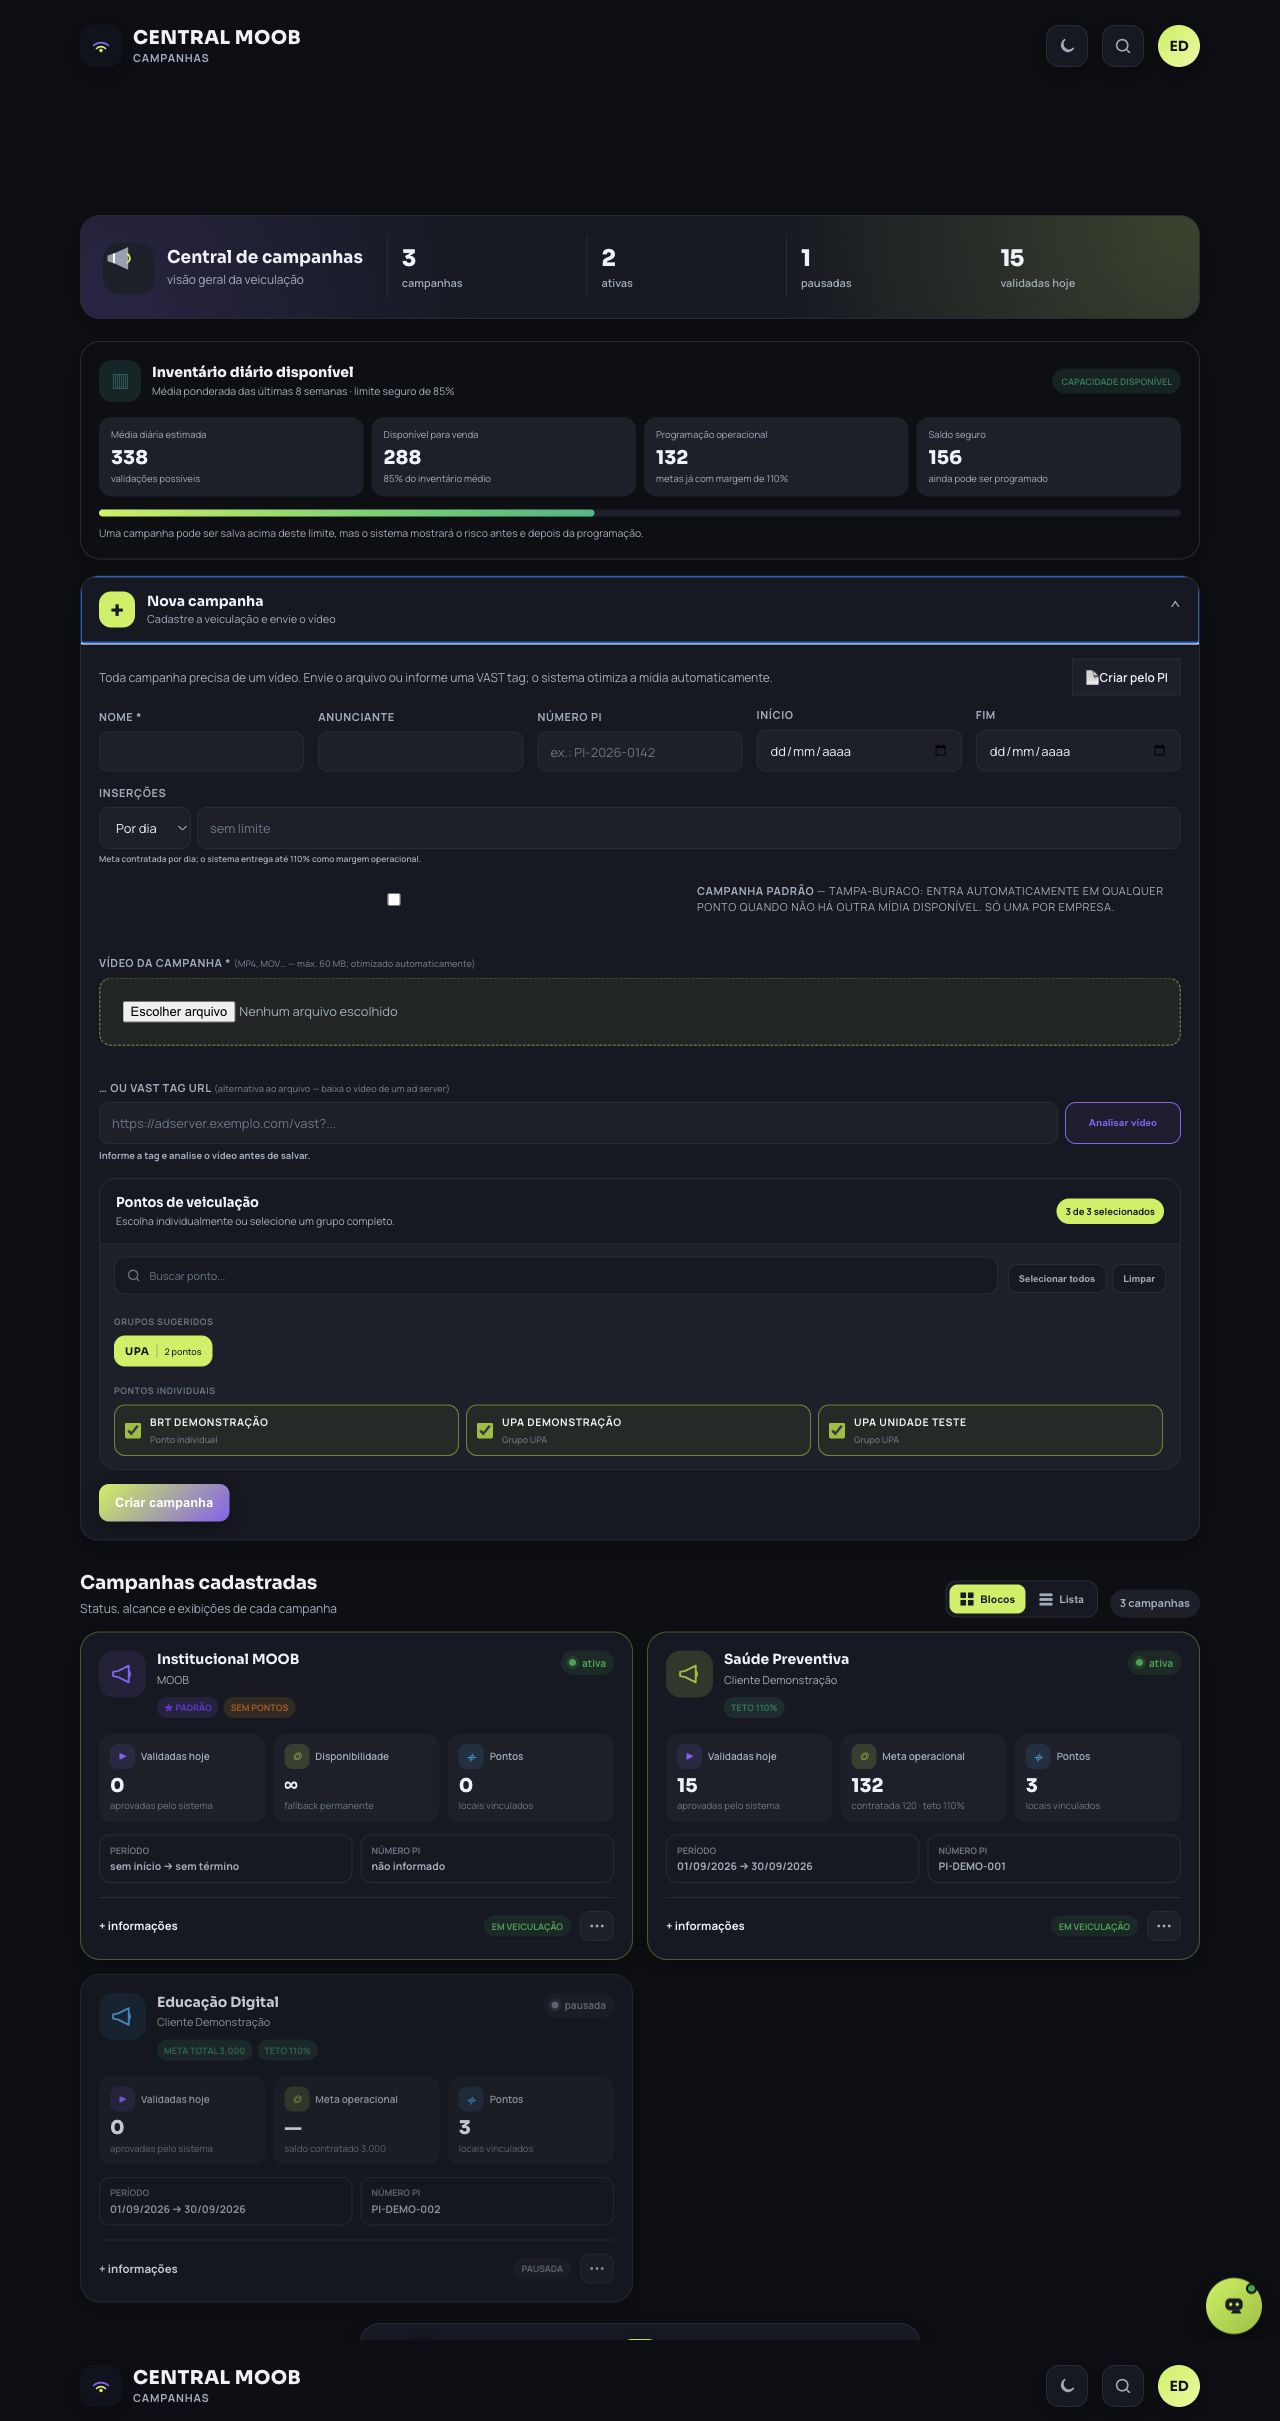Expand + informações on Educação Digital
Screen dimensions: 1280x2421
[138, 2269]
